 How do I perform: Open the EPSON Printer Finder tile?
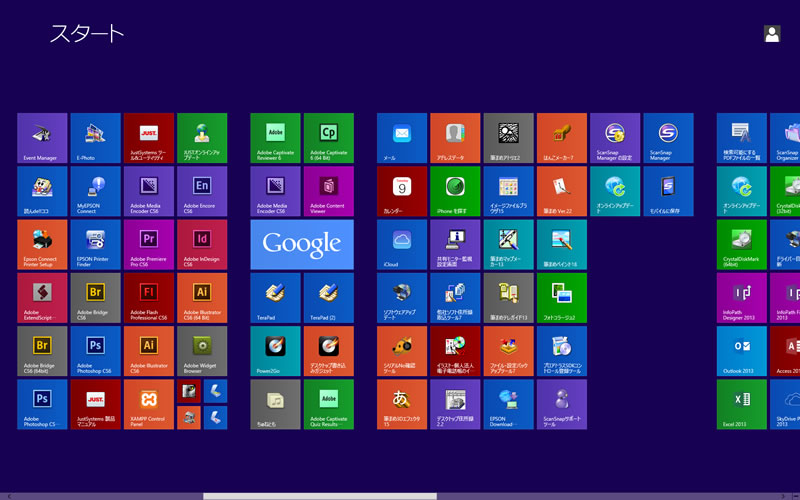[95, 245]
